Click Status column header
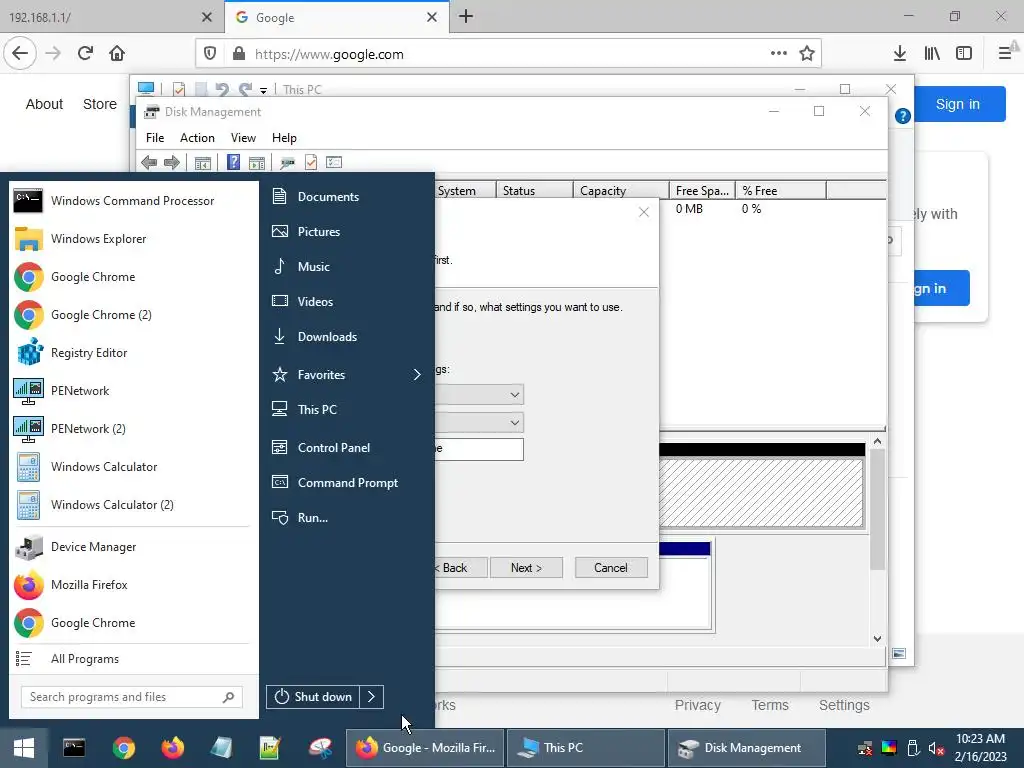Image resolution: width=1024 pixels, height=768 pixels. click(534, 191)
